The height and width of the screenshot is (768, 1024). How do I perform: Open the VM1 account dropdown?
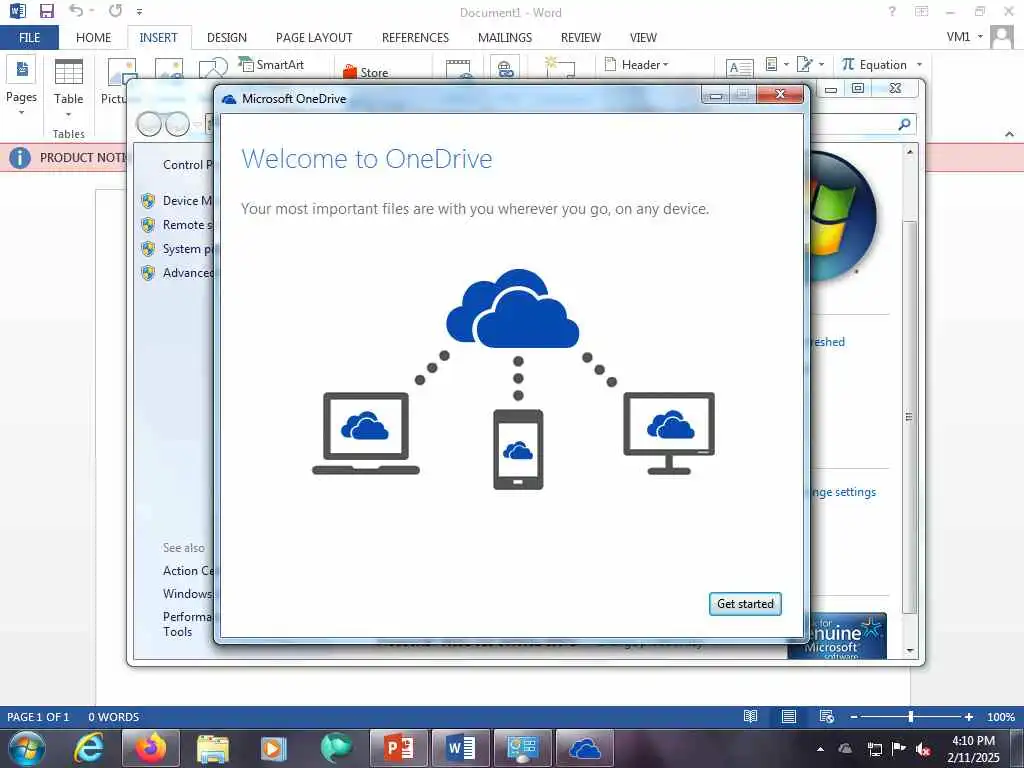click(965, 37)
